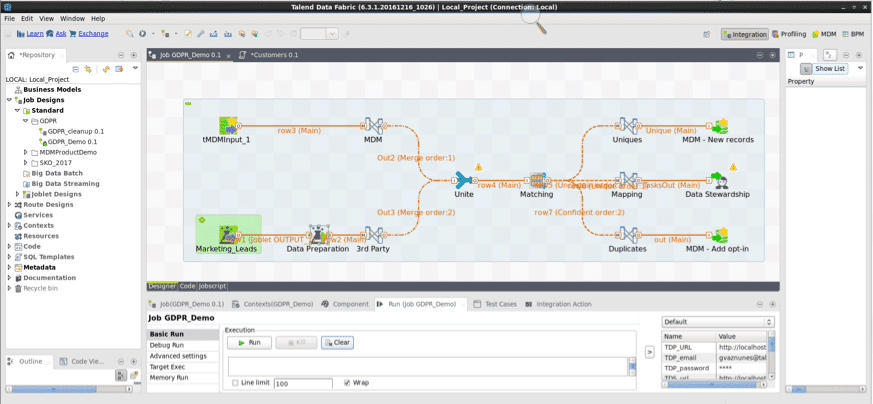873x404 pixels.
Task: Click the Run button in Execution
Action: [249, 343]
